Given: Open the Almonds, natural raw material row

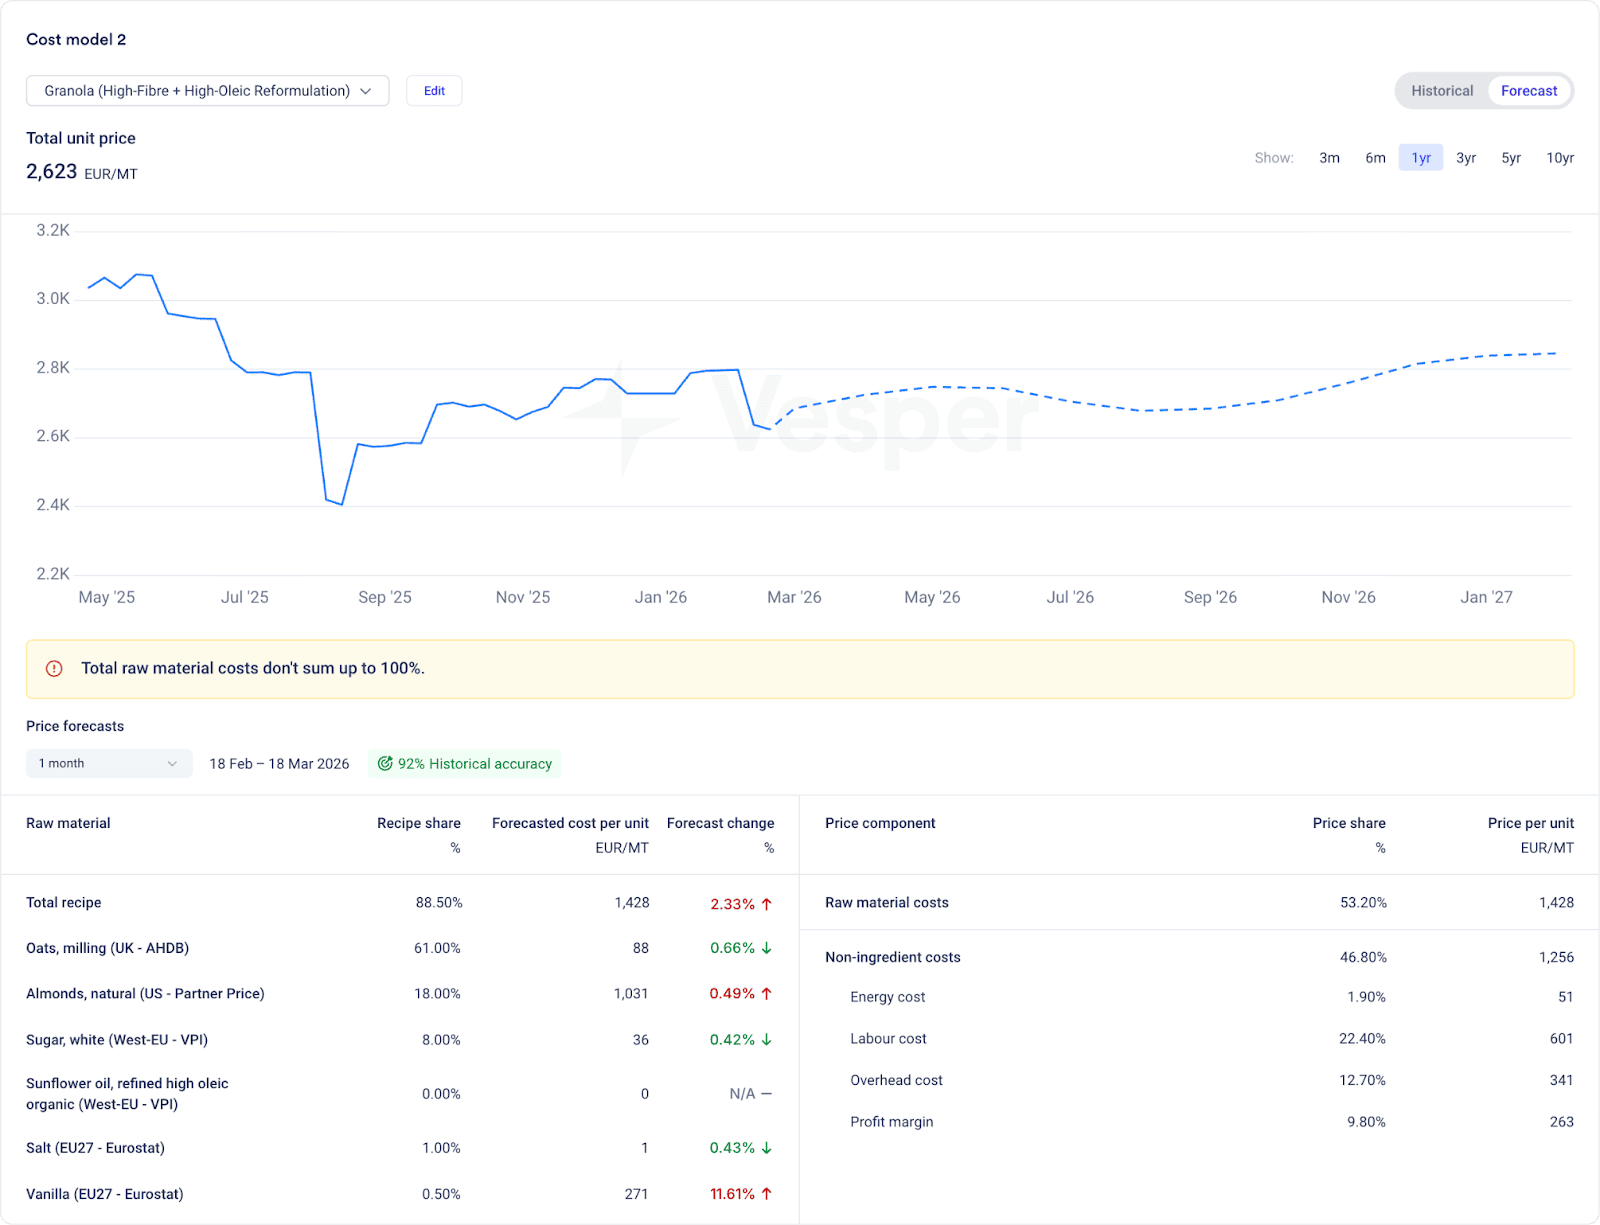Looking at the screenshot, I should tap(145, 994).
